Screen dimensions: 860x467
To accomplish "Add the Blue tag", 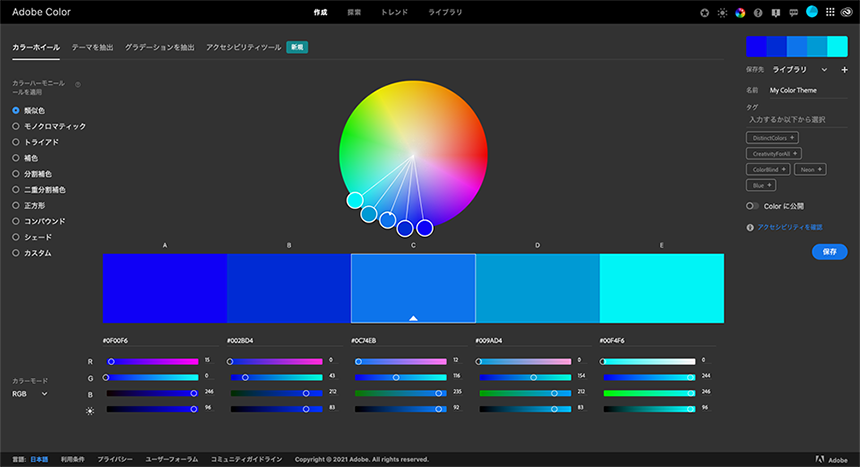I will coord(761,185).
